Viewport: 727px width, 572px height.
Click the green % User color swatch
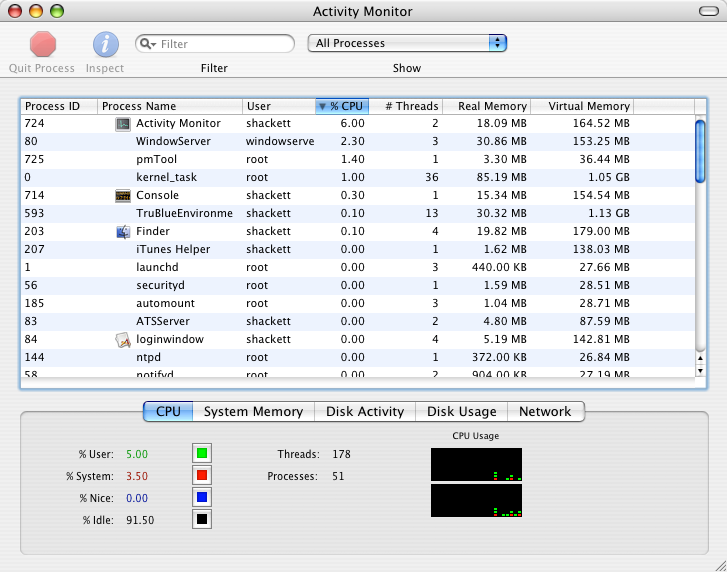(x=201, y=454)
